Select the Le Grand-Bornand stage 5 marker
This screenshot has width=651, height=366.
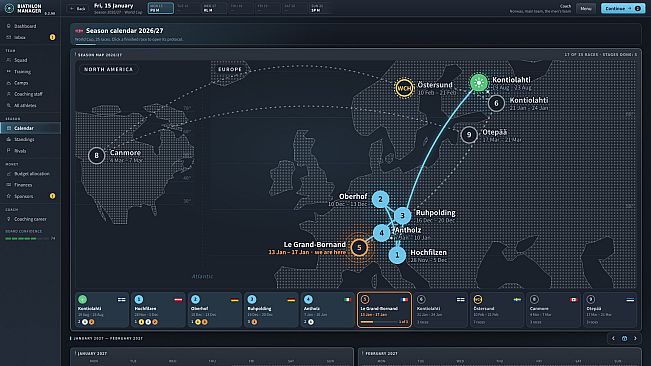tap(359, 248)
